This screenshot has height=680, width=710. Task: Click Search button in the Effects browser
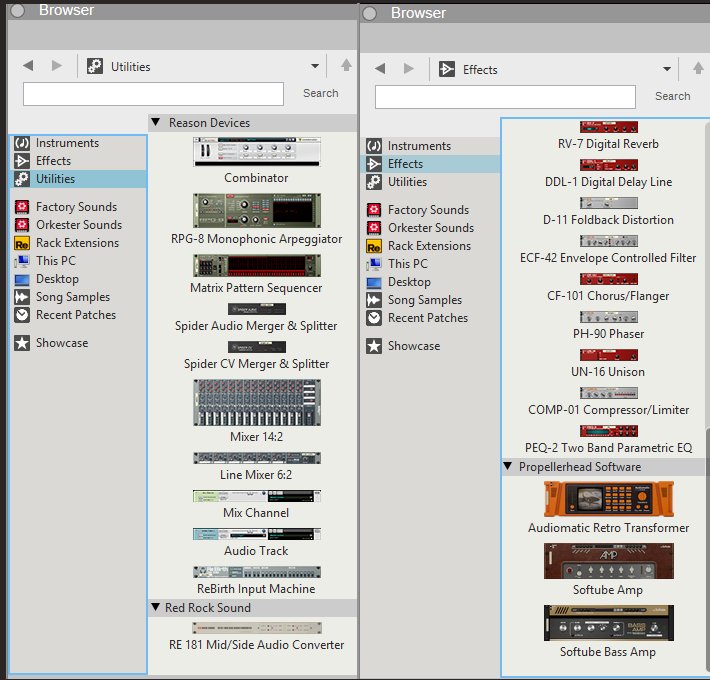(x=672, y=96)
